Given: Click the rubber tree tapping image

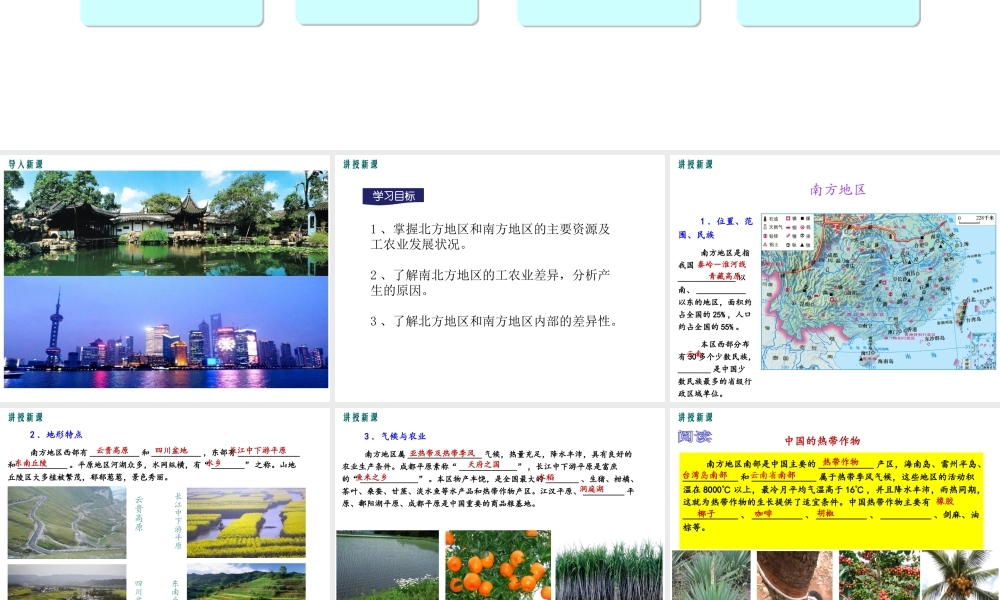Looking at the screenshot, I should click(x=794, y=575).
